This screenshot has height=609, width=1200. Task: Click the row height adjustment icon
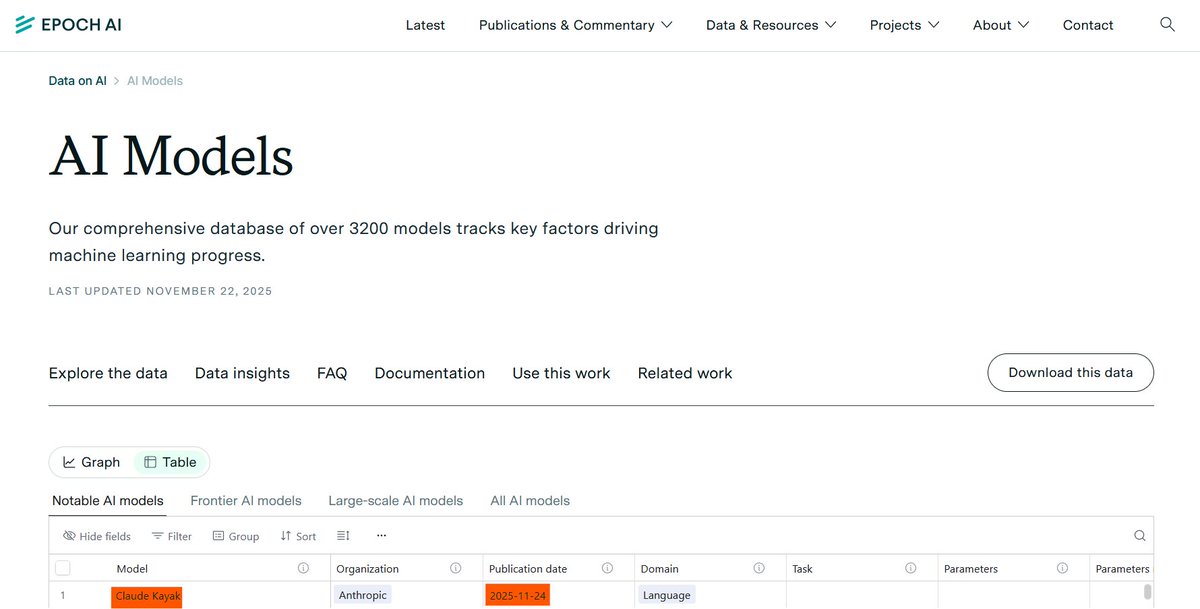click(343, 536)
